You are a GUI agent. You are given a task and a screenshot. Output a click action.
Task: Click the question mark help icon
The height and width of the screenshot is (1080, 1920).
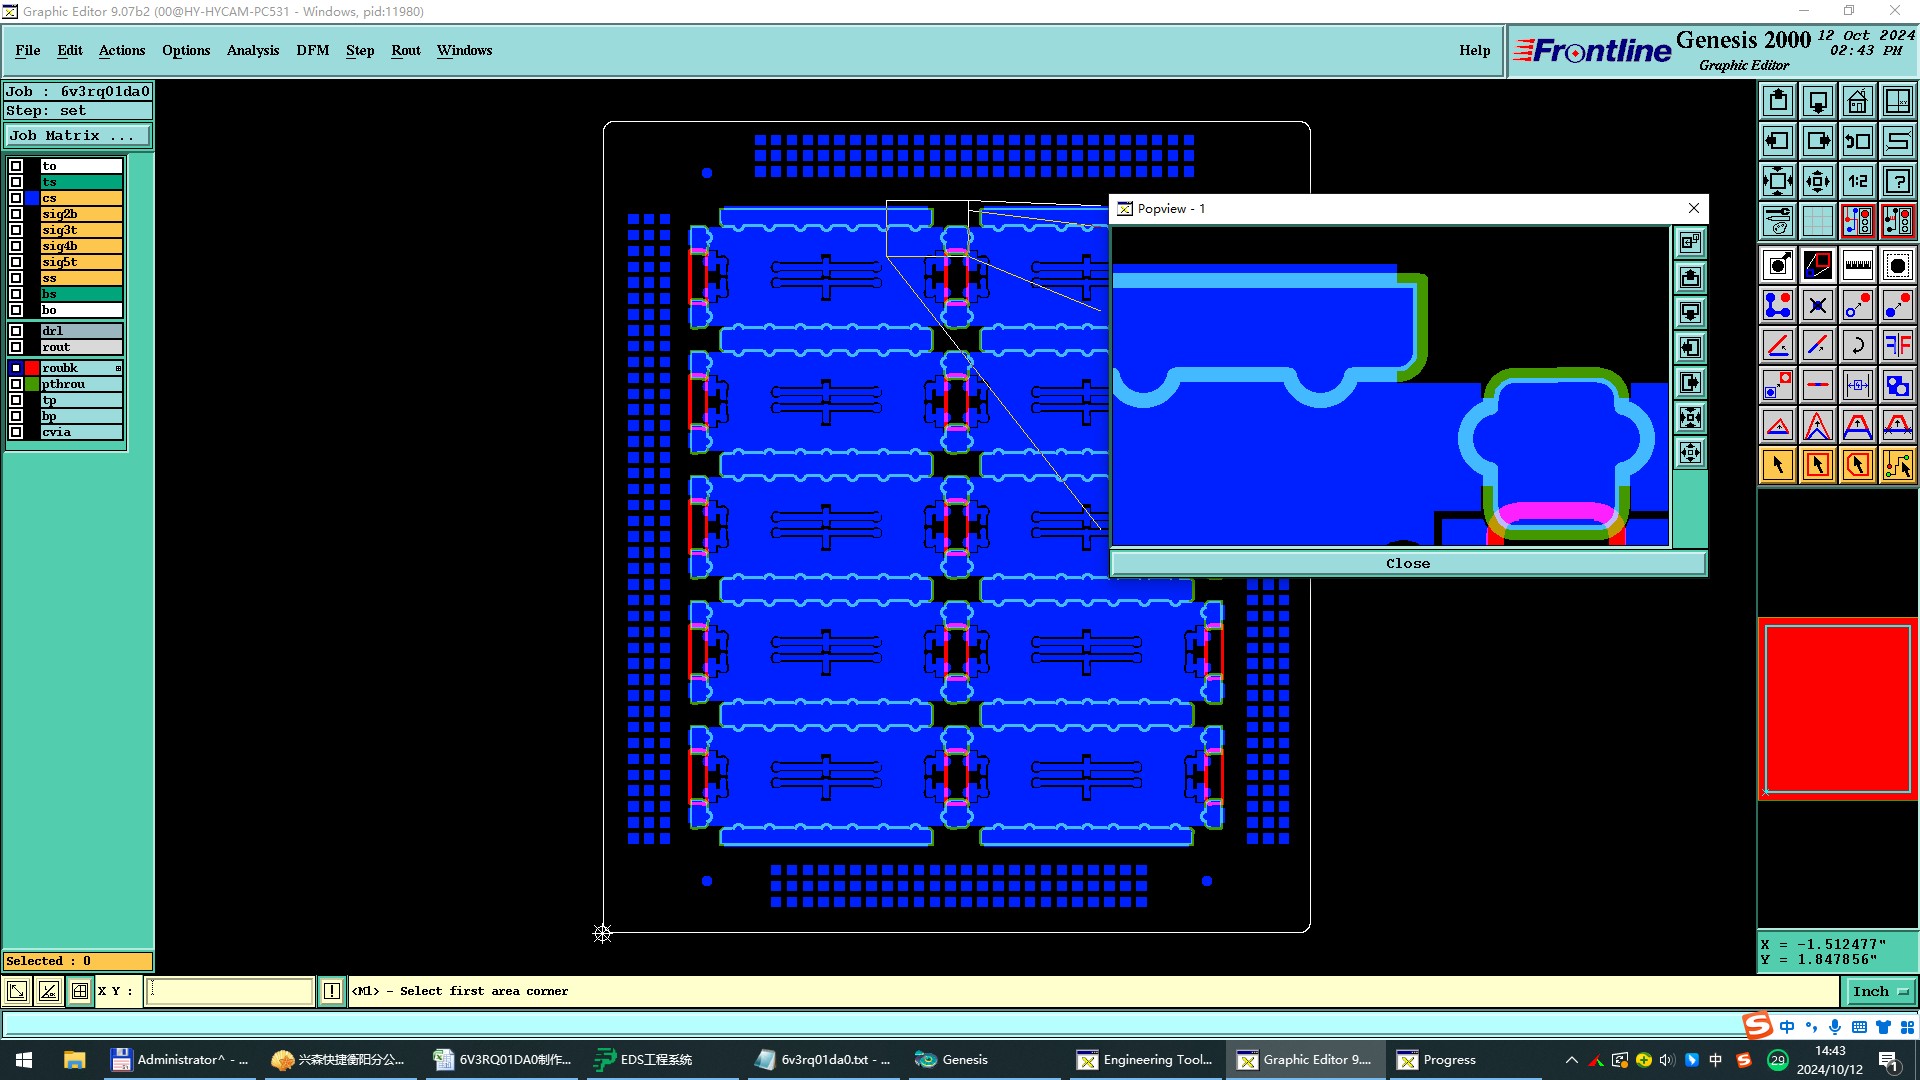click(x=1897, y=181)
